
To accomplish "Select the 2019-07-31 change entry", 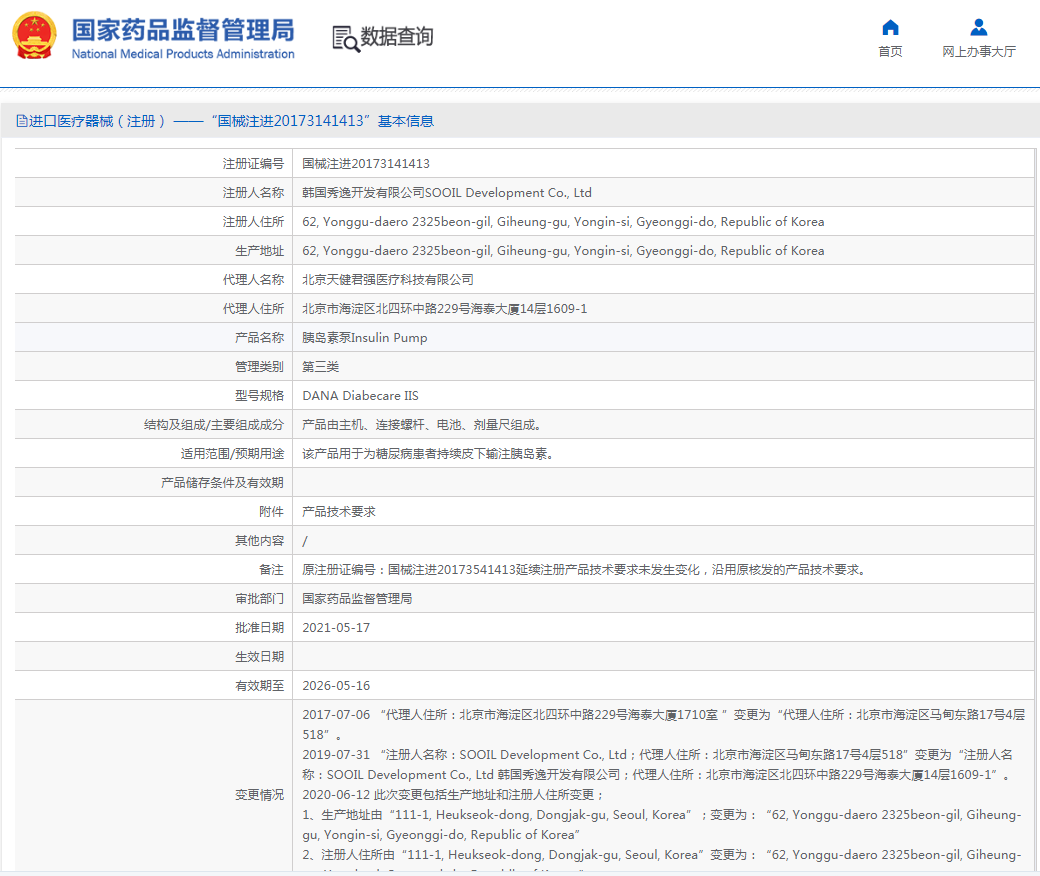I will pos(658,765).
